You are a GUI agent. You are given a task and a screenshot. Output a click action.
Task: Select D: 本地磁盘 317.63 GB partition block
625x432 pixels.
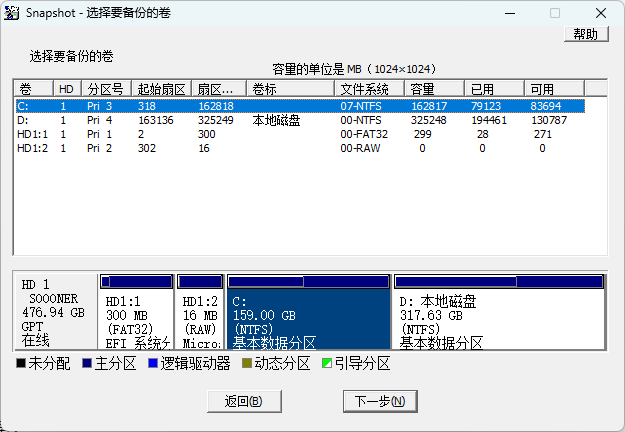click(x=499, y=320)
